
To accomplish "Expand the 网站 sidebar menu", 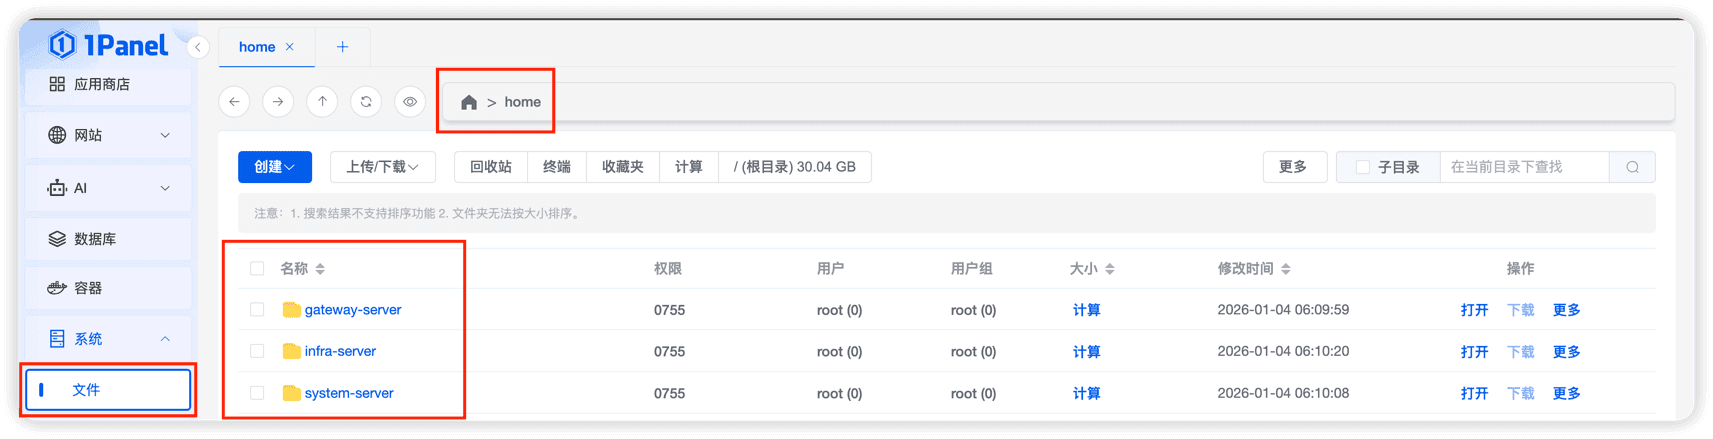I will (x=108, y=135).
